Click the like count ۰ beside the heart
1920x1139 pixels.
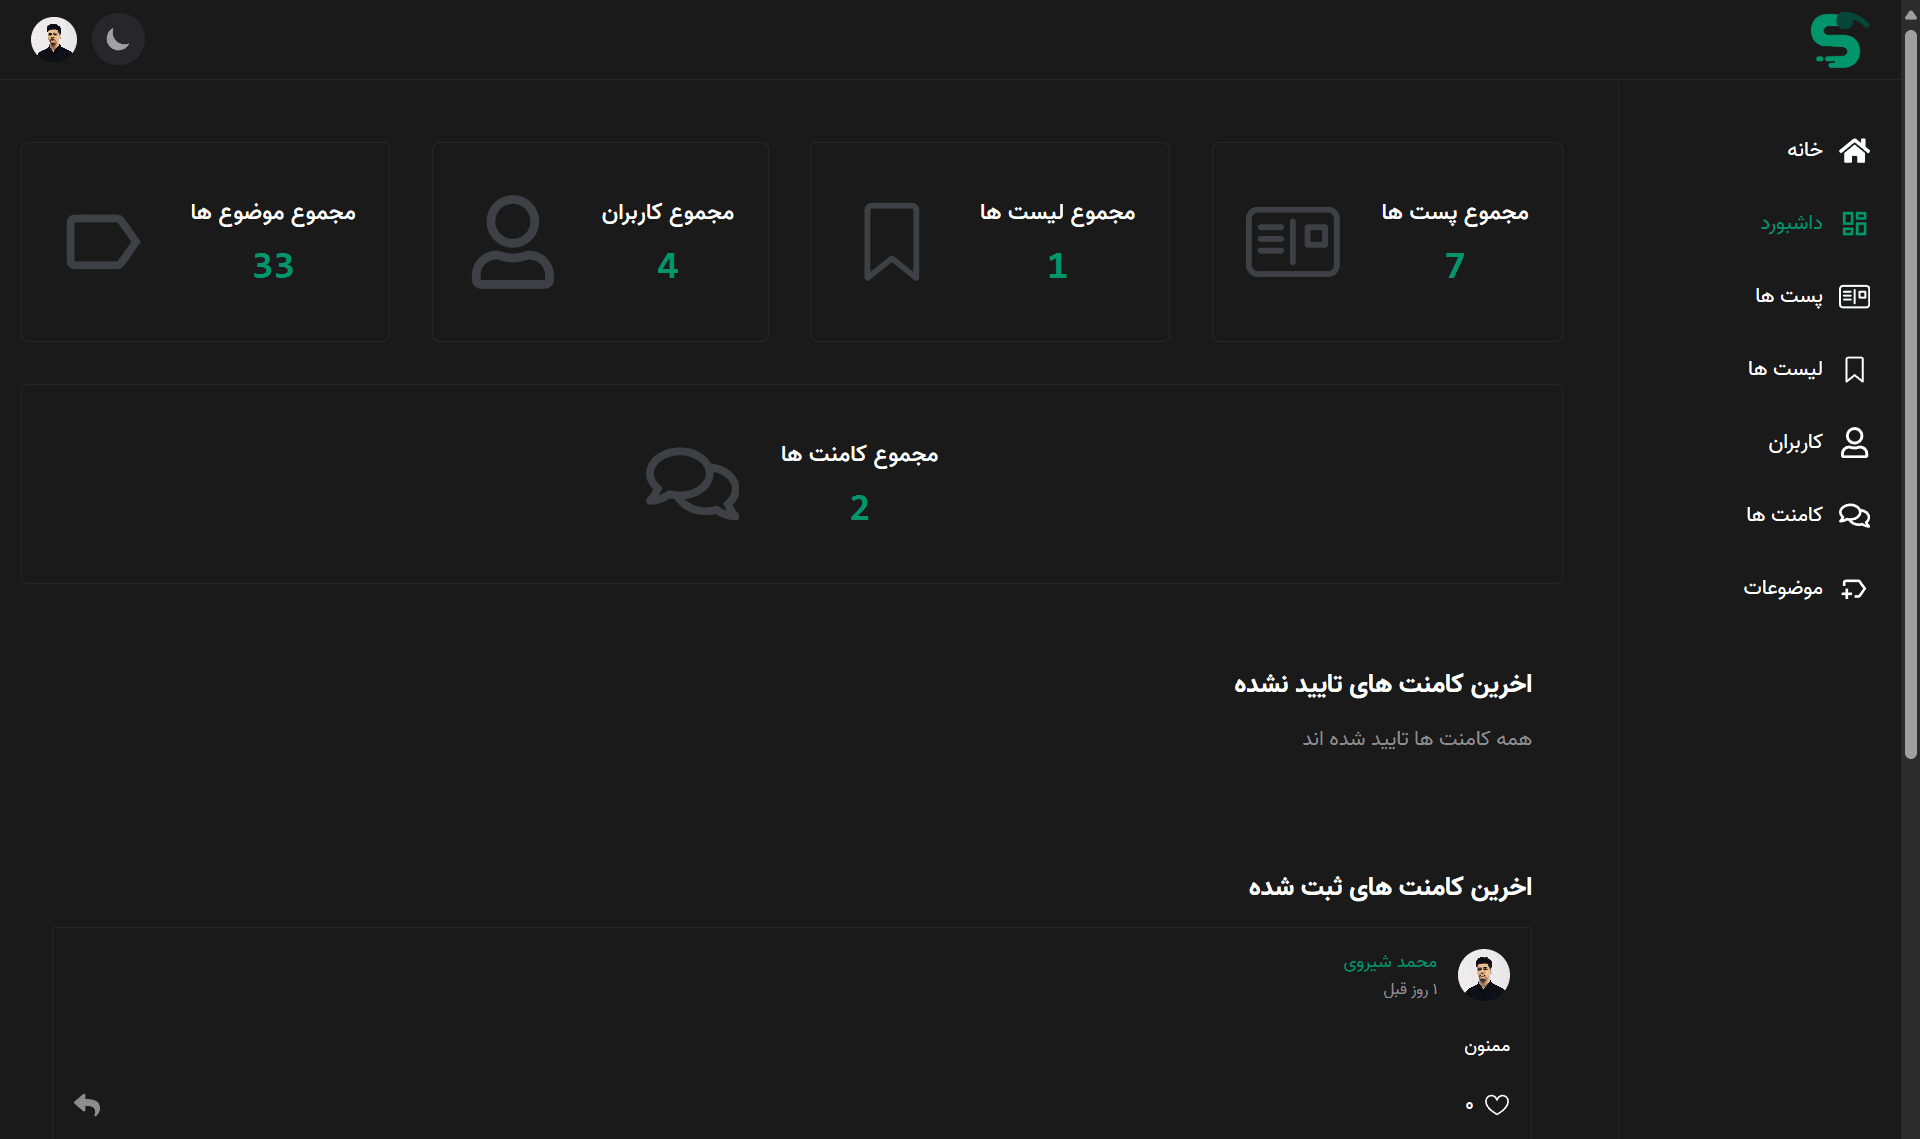click(1469, 1105)
